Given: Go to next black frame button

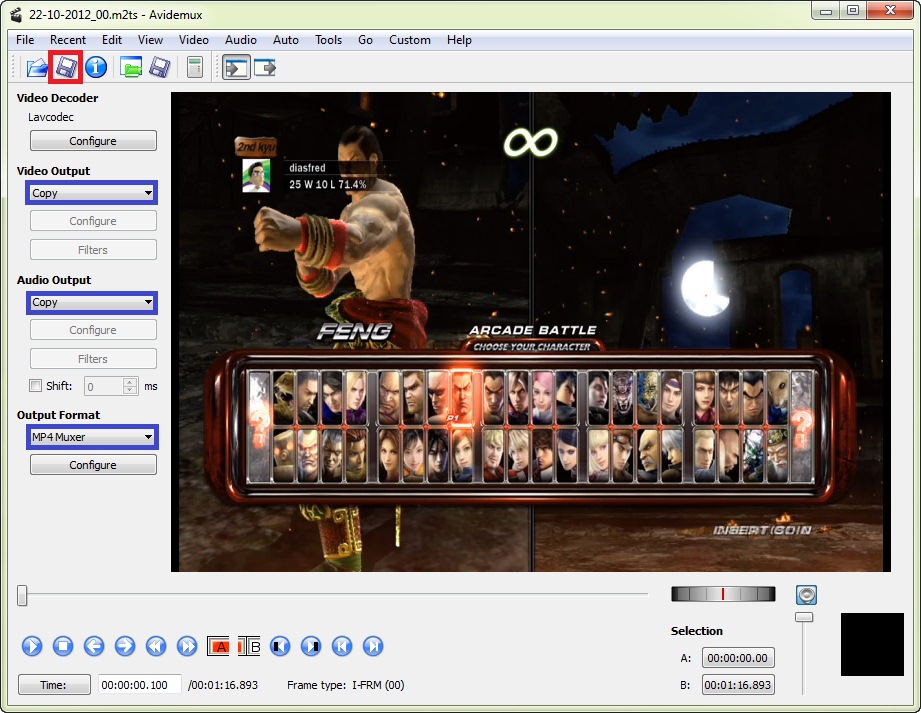Looking at the screenshot, I should [x=311, y=646].
